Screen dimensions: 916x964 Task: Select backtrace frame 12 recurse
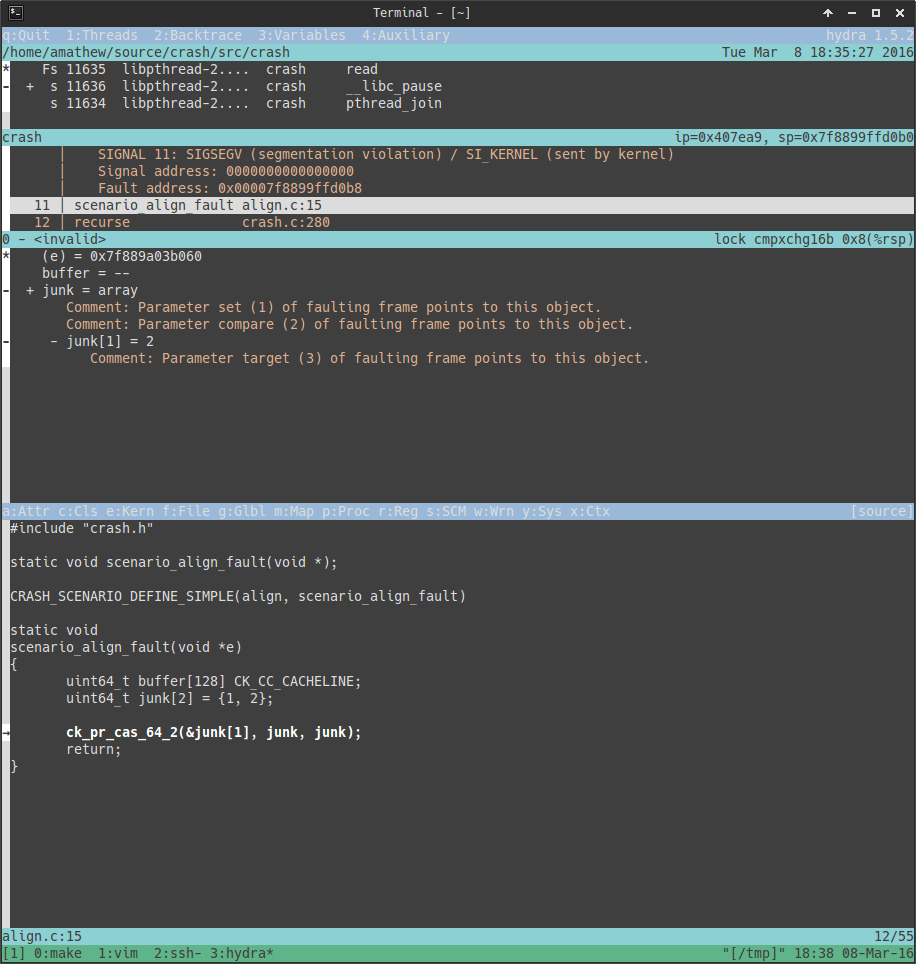click(x=202, y=222)
